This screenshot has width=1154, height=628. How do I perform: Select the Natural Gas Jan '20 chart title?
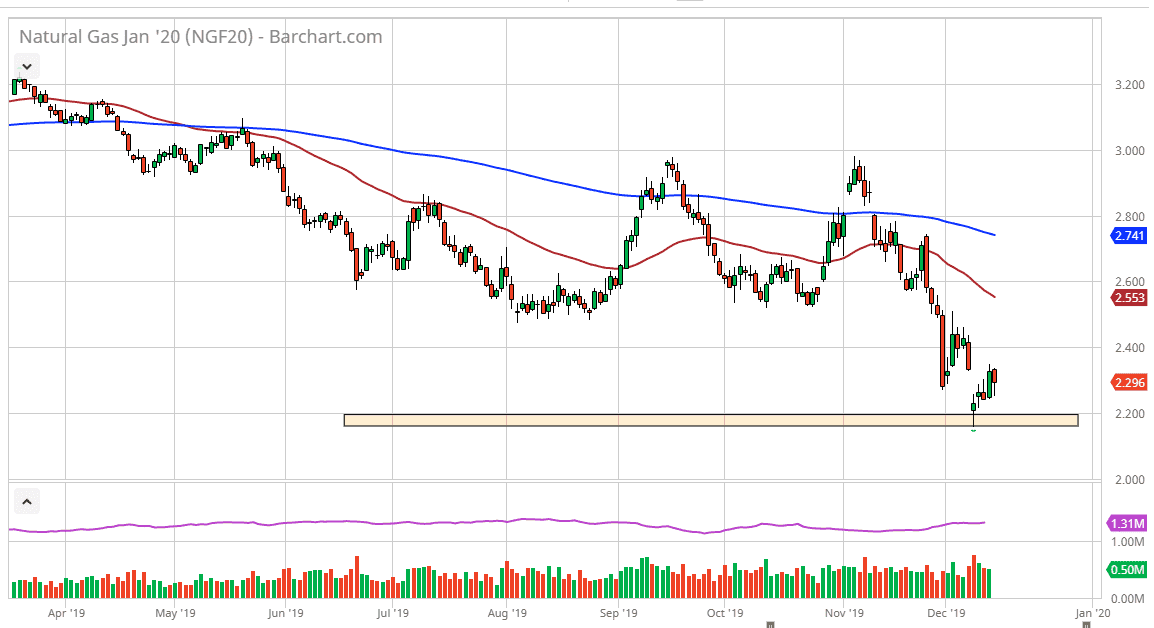point(200,37)
